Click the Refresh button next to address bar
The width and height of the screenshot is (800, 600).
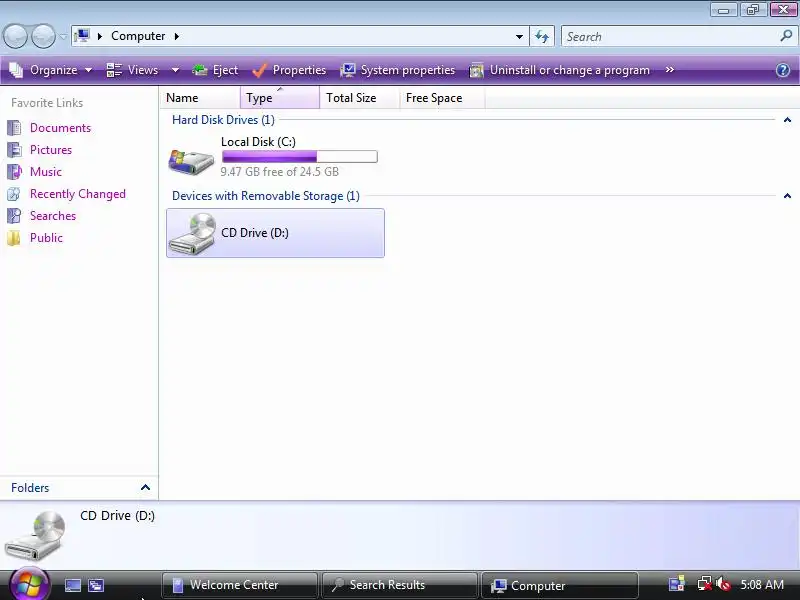[x=542, y=37]
